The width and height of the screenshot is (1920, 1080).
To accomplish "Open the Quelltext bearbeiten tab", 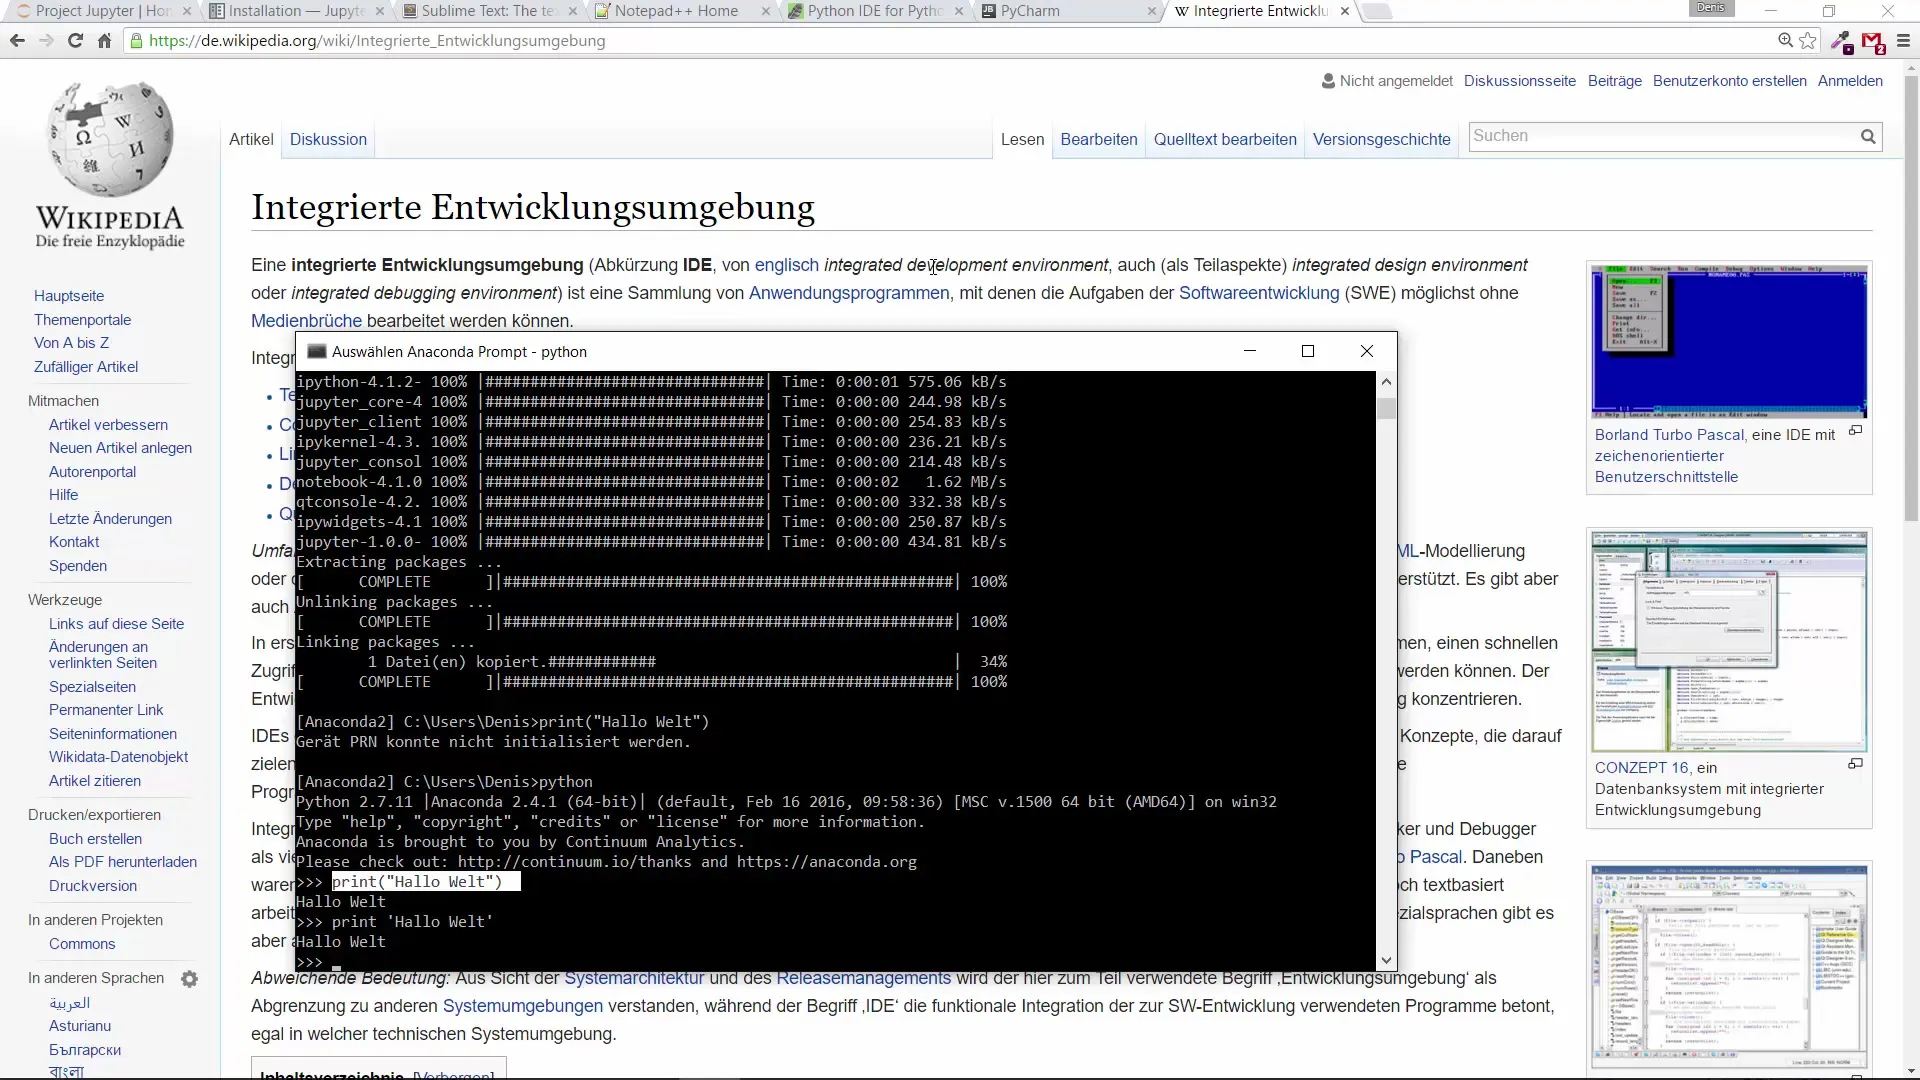I will pos(1225,140).
